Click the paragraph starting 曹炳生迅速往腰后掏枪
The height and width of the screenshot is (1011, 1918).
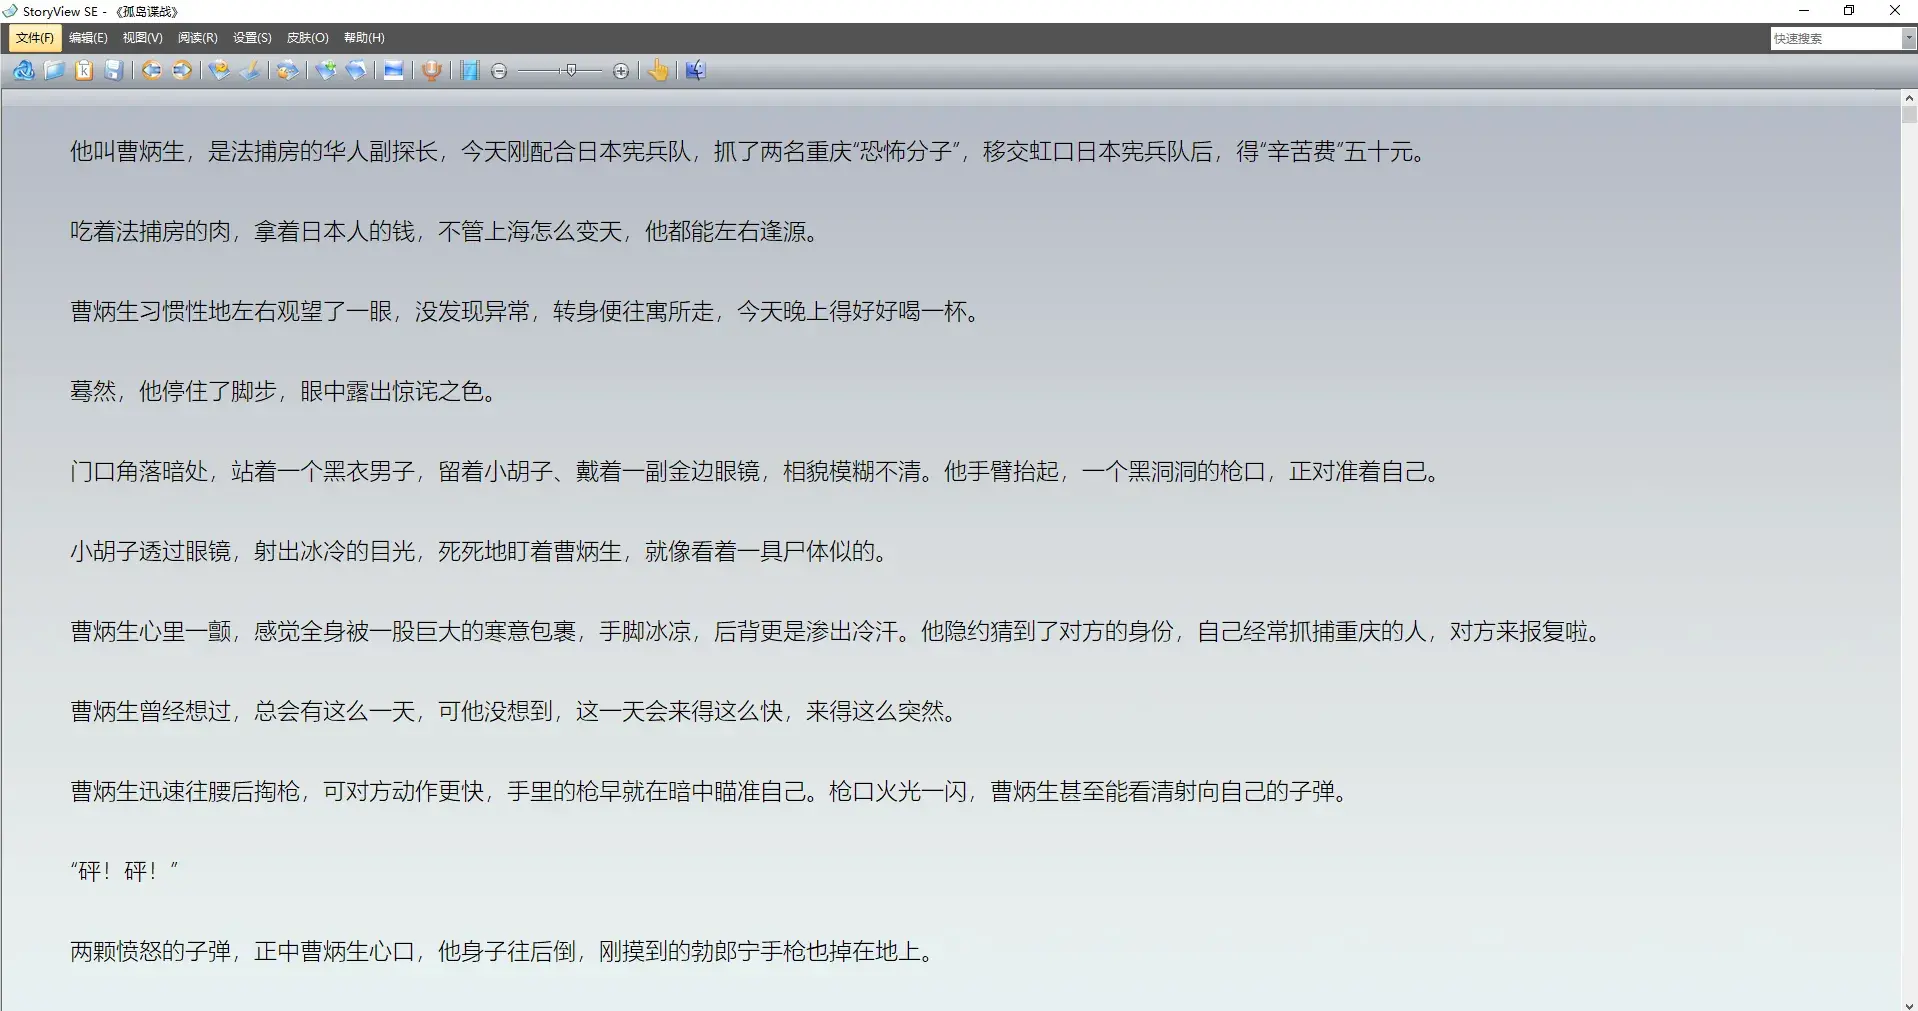pyautogui.click(x=711, y=792)
